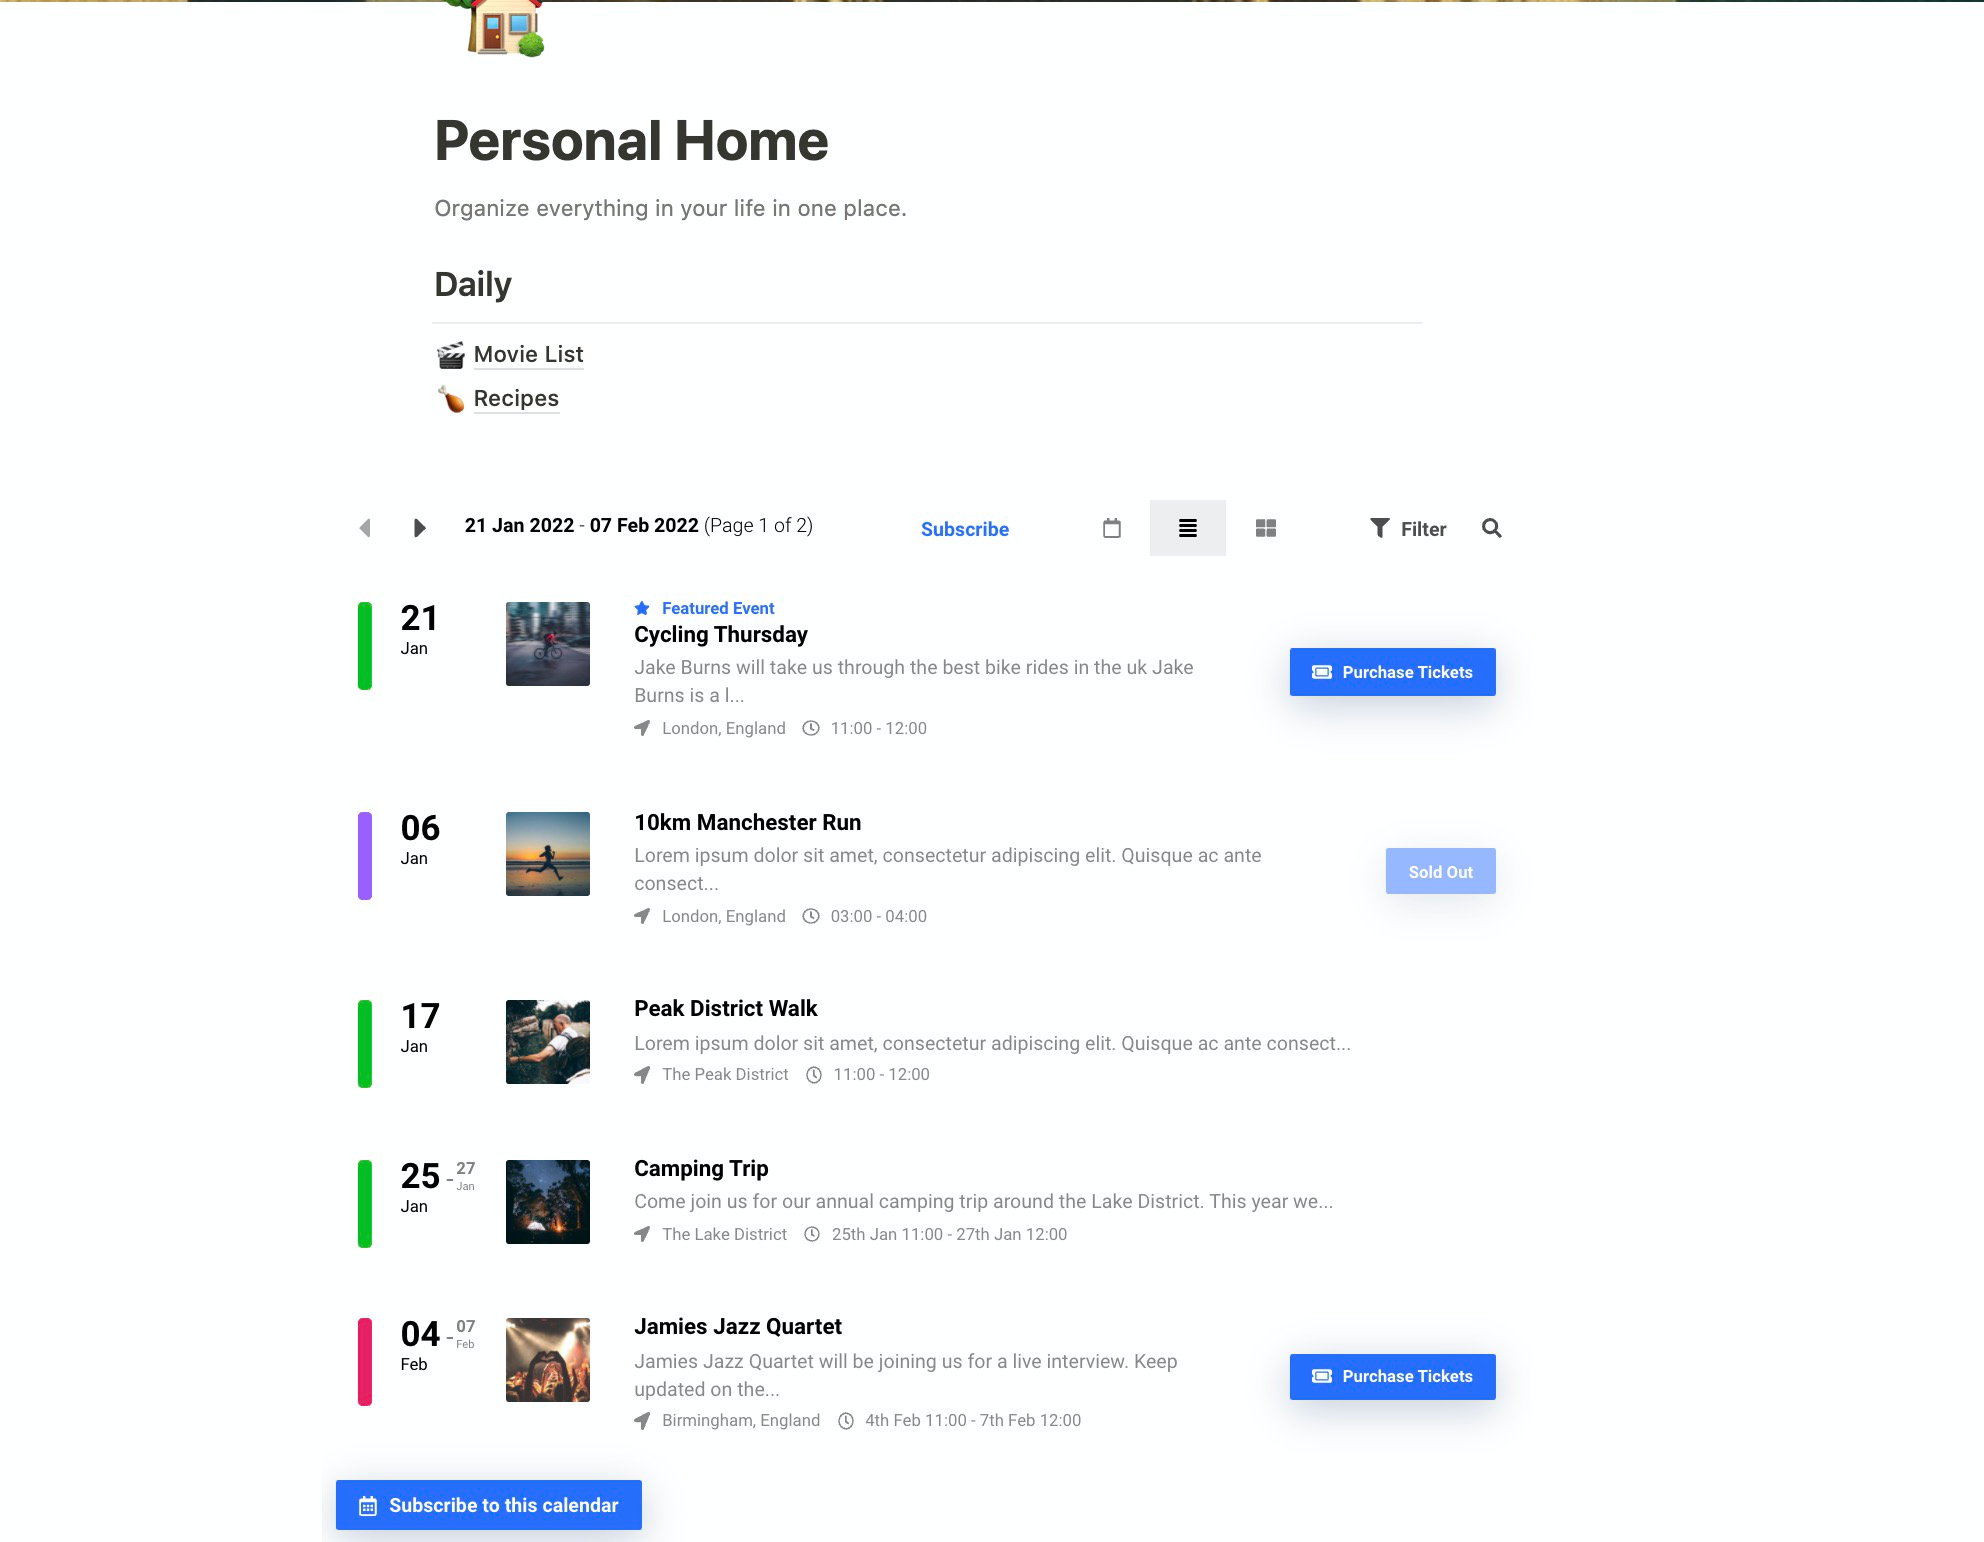Purchase tickets for Cycling Thursday
The image size is (1984, 1542).
tap(1393, 673)
